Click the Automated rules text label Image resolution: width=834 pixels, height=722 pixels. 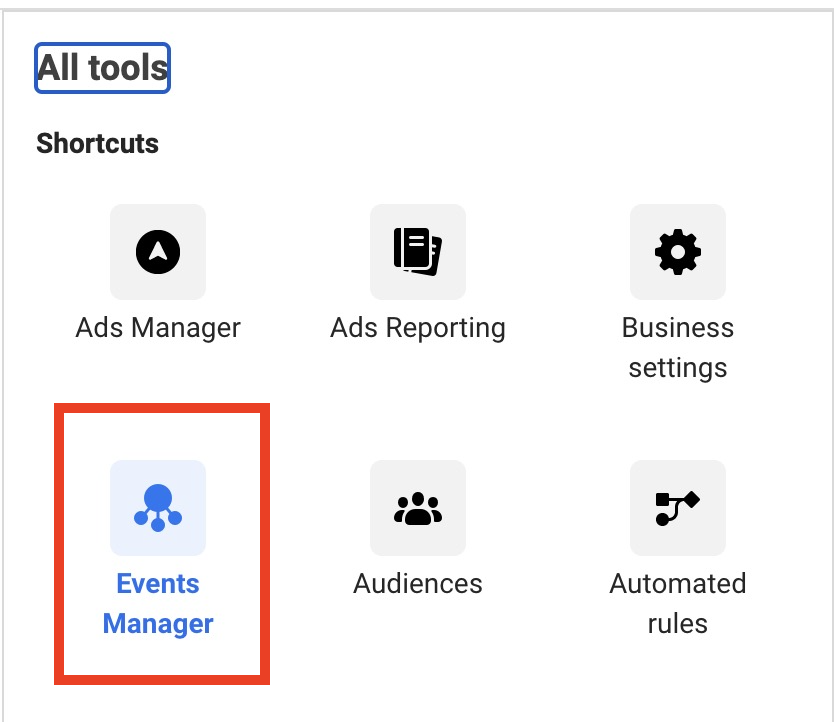pyautogui.click(x=678, y=603)
